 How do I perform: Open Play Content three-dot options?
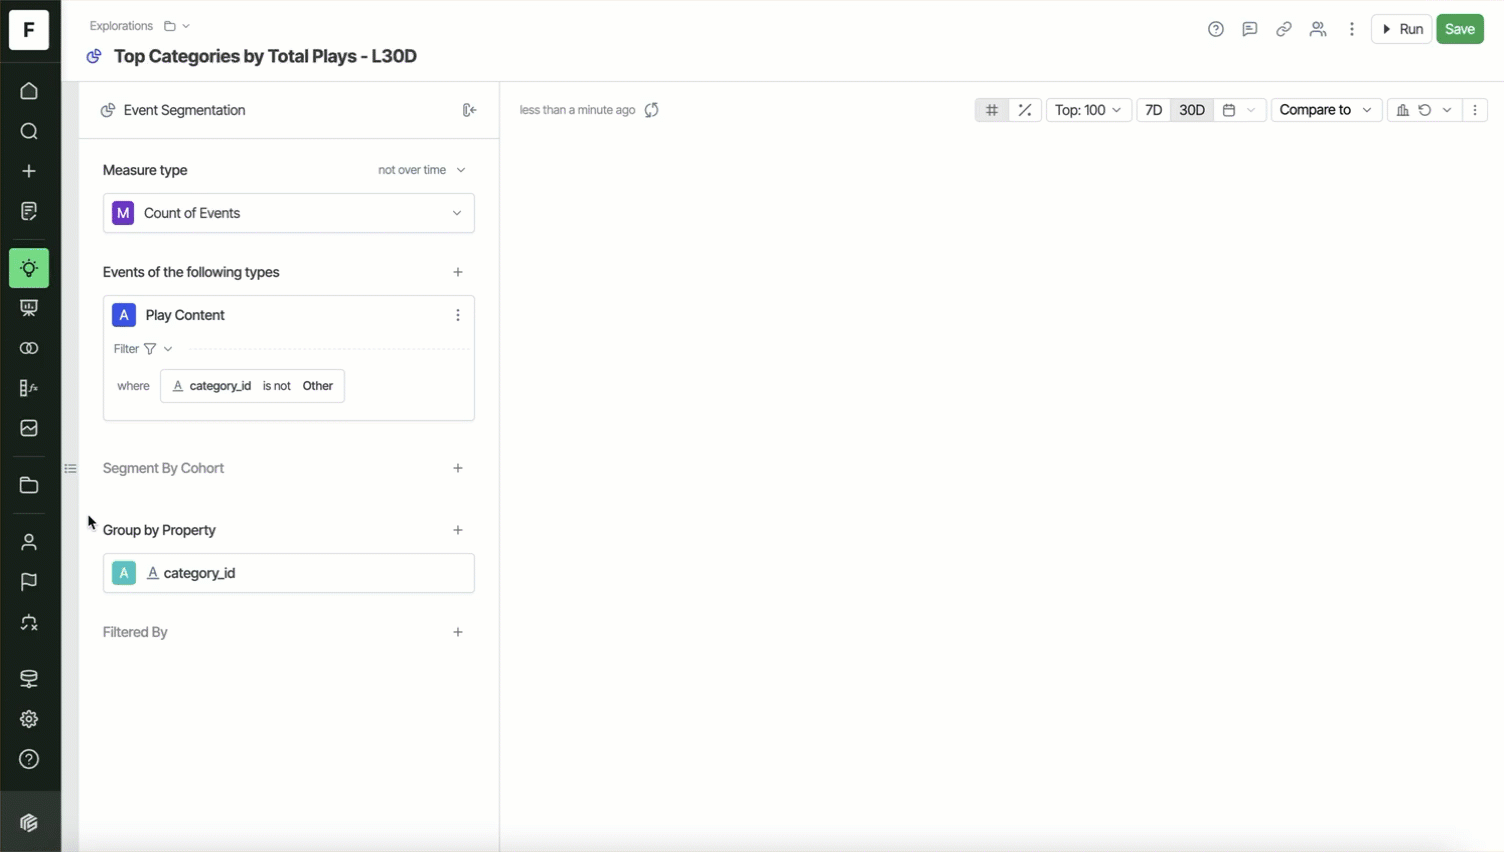[458, 315]
